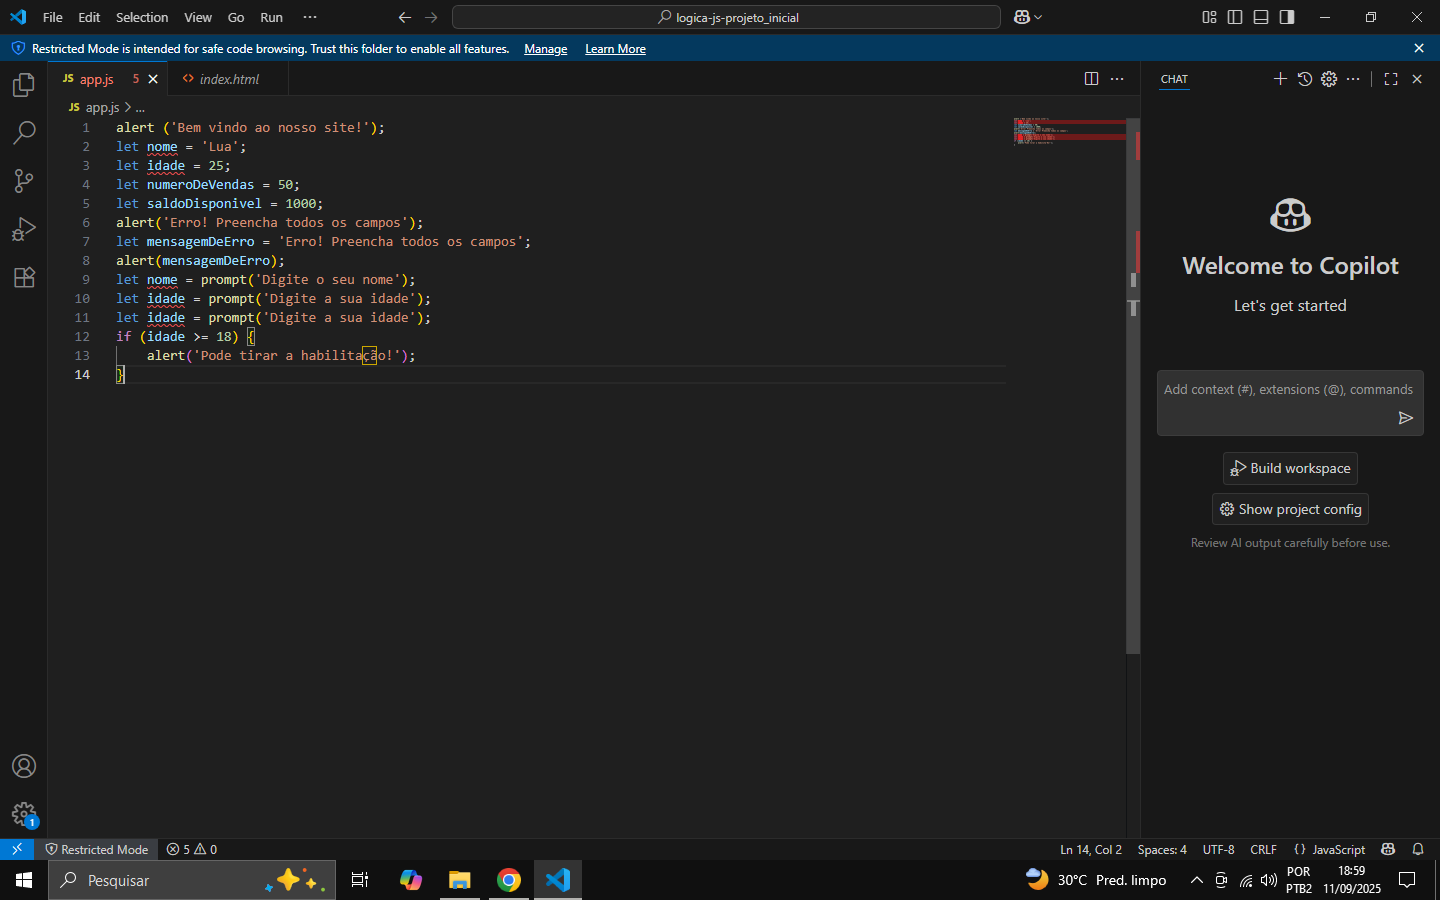Change line ending via CRLF

pos(1263,849)
